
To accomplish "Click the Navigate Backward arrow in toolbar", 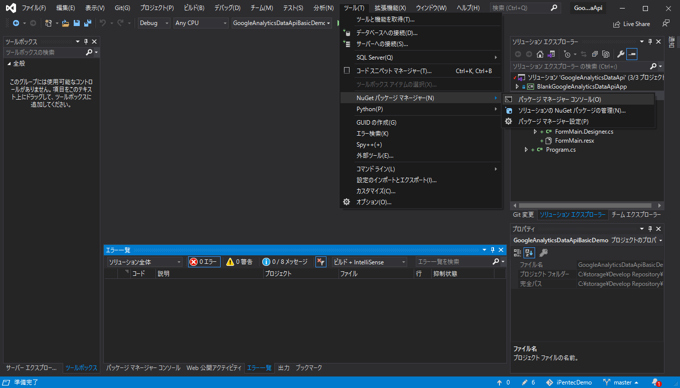I will point(16,23).
